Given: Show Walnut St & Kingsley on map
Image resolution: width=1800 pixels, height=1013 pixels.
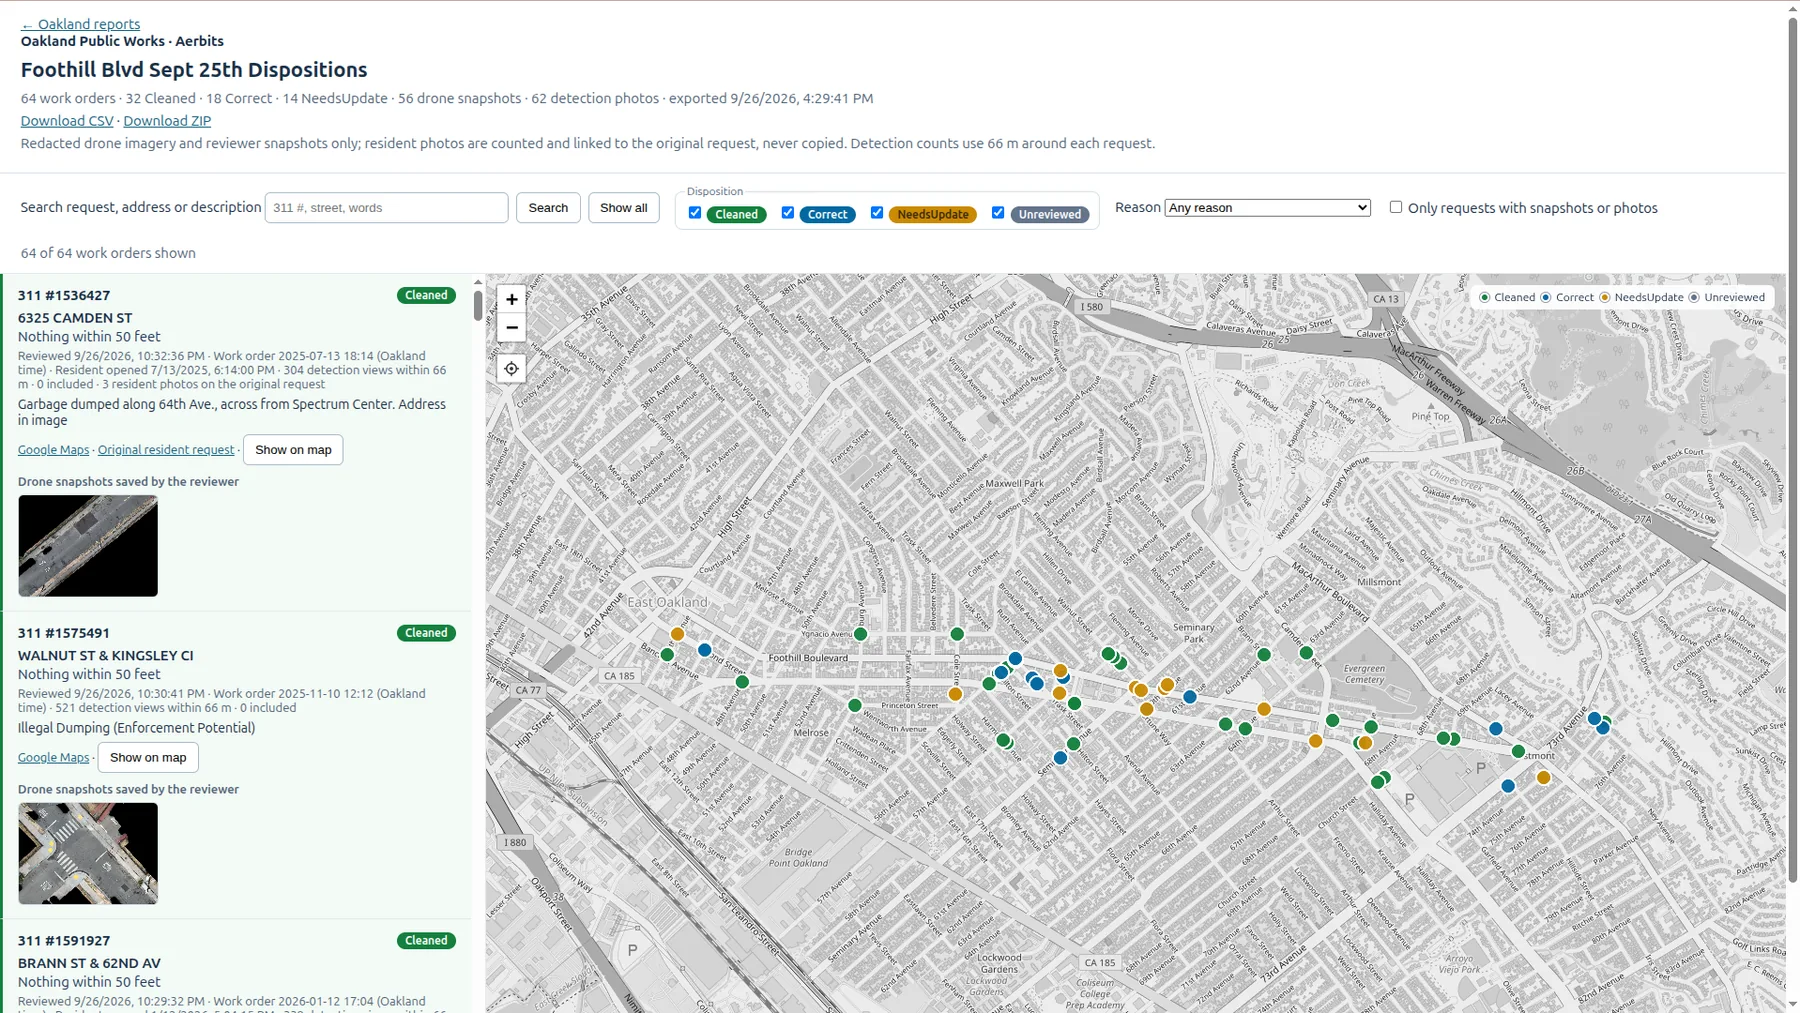Looking at the screenshot, I should (x=148, y=757).
